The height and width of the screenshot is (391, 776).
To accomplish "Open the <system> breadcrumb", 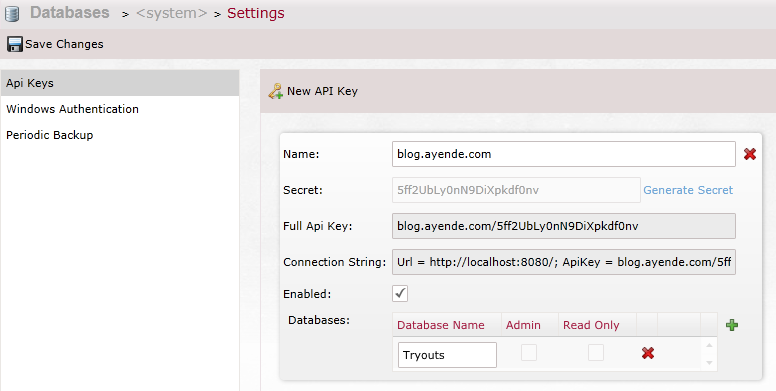I will pyautogui.click(x=172, y=13).
